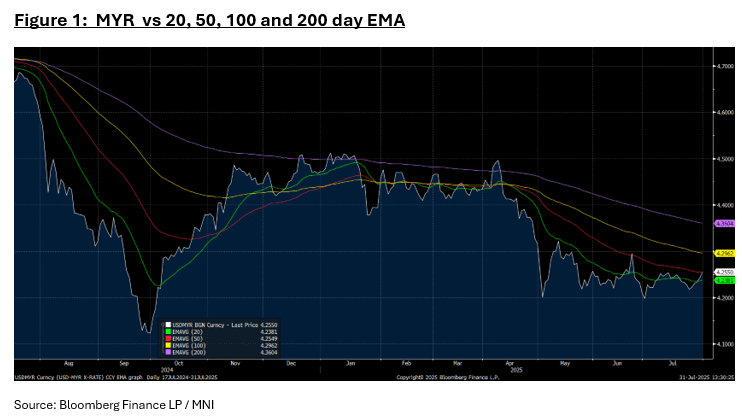Select the purple EMAVG (200) legend swatch
The image size is (742, 418).
click(x=168, y=352)
